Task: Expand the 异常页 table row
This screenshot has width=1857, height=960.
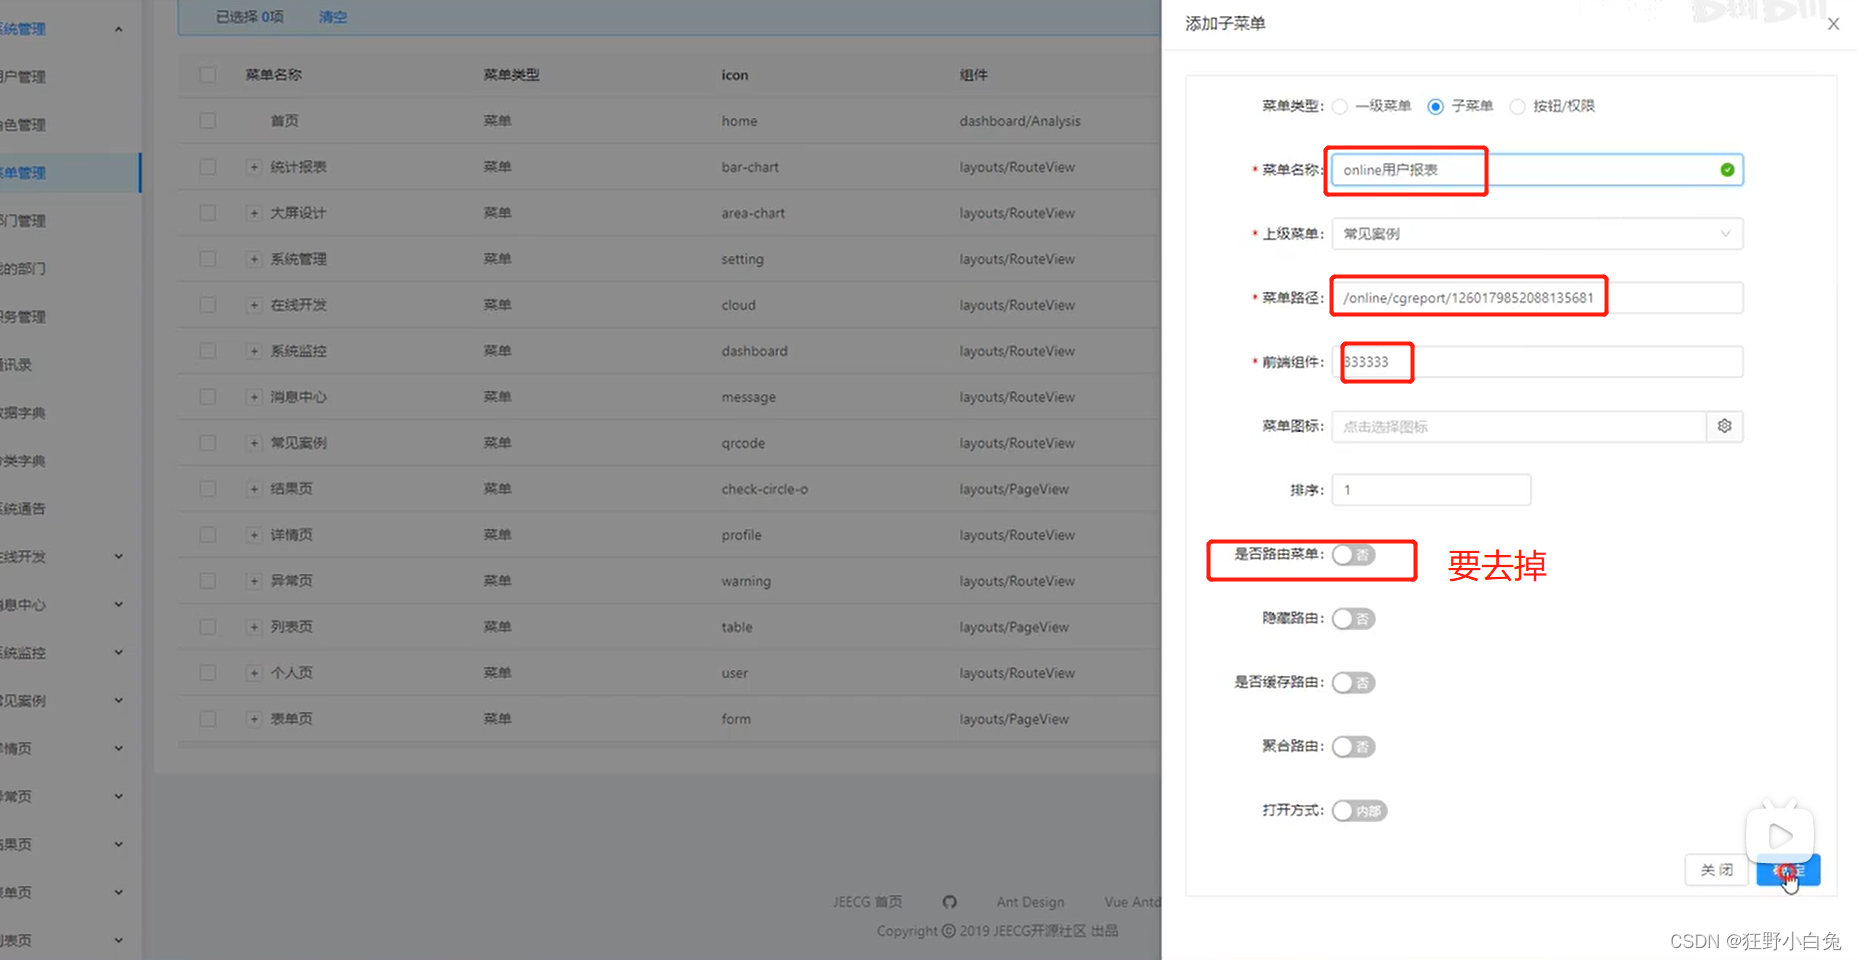Action: point(254,581)
